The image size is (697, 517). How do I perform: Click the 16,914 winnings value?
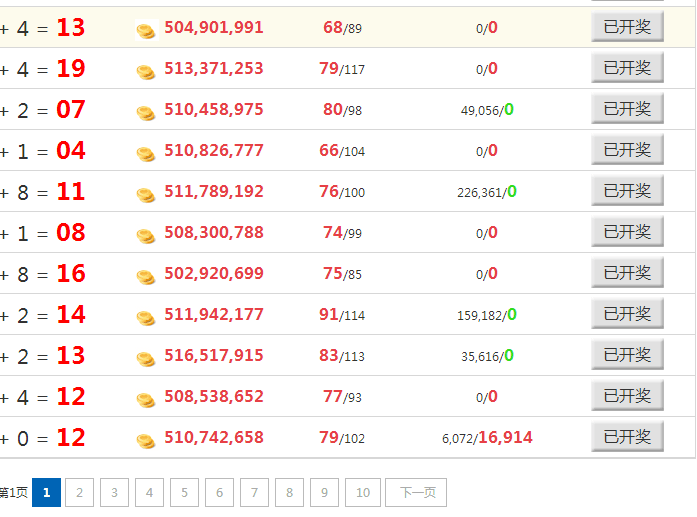point(505,438)
